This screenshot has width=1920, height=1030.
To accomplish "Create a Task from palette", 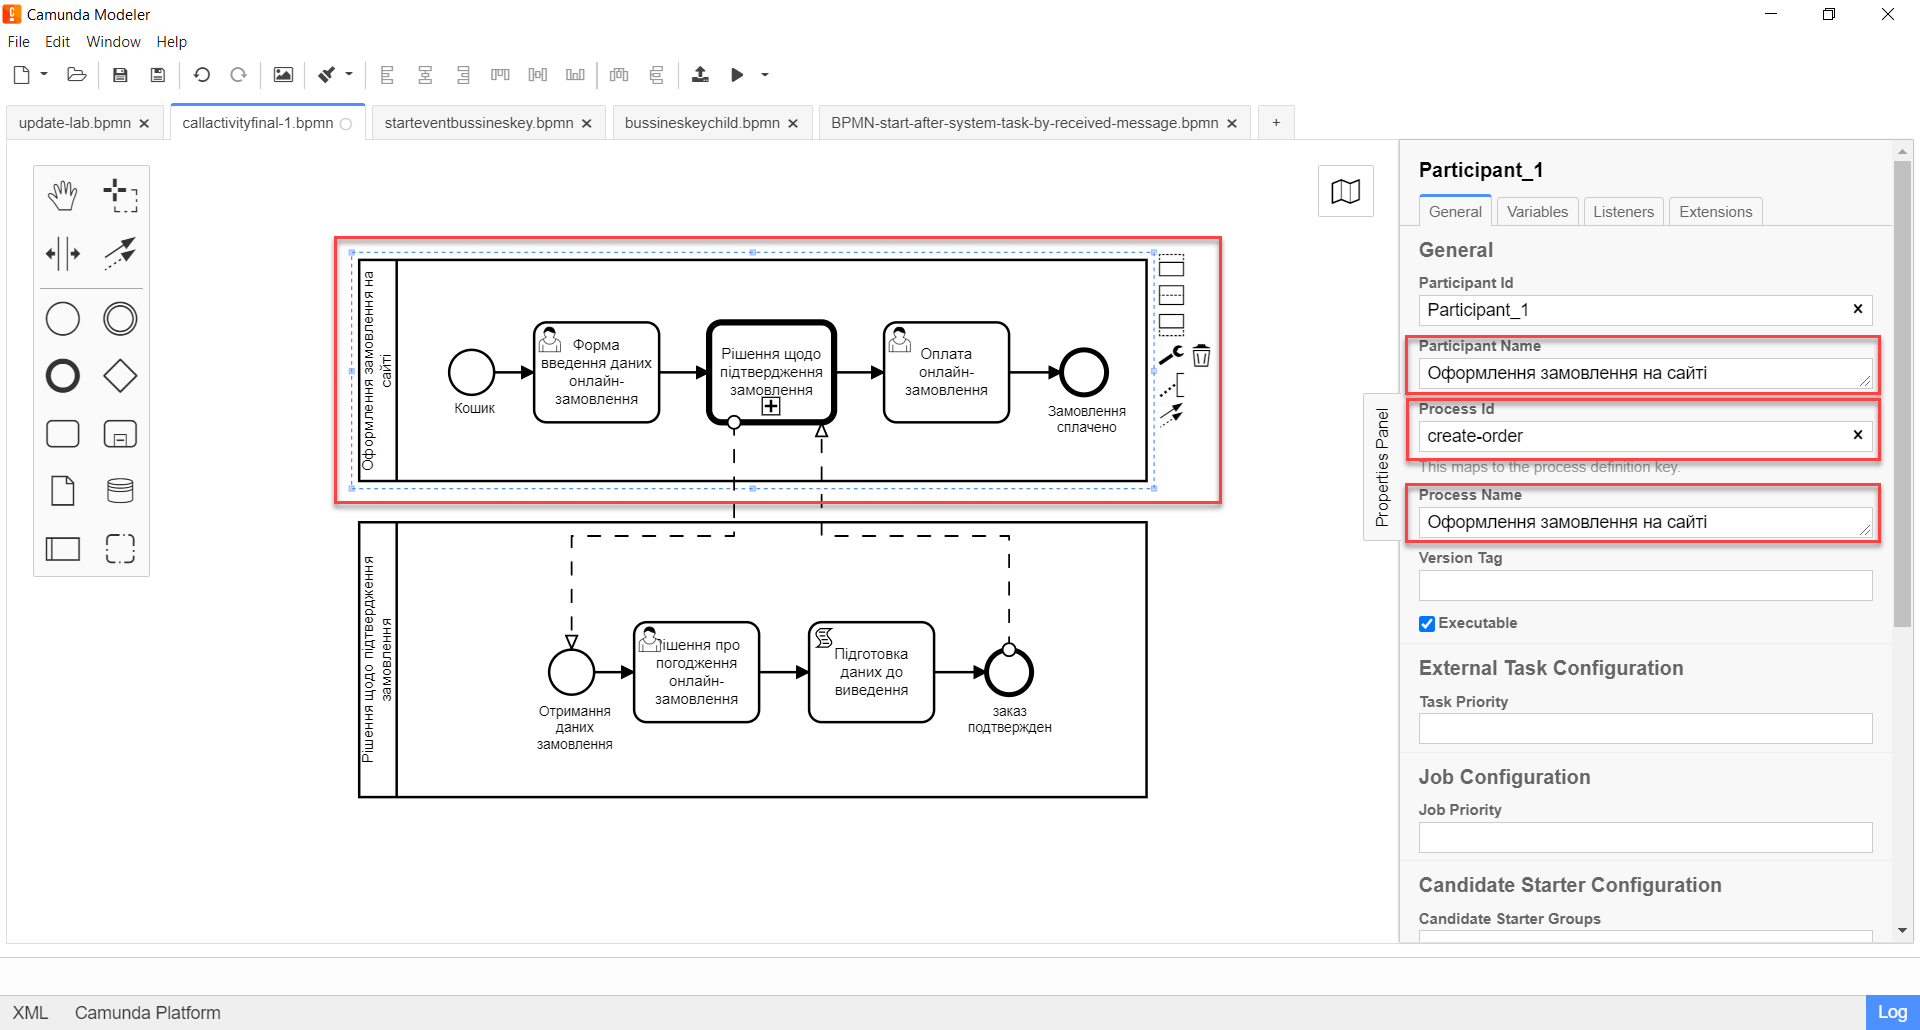I will click(x=63, y=434).
